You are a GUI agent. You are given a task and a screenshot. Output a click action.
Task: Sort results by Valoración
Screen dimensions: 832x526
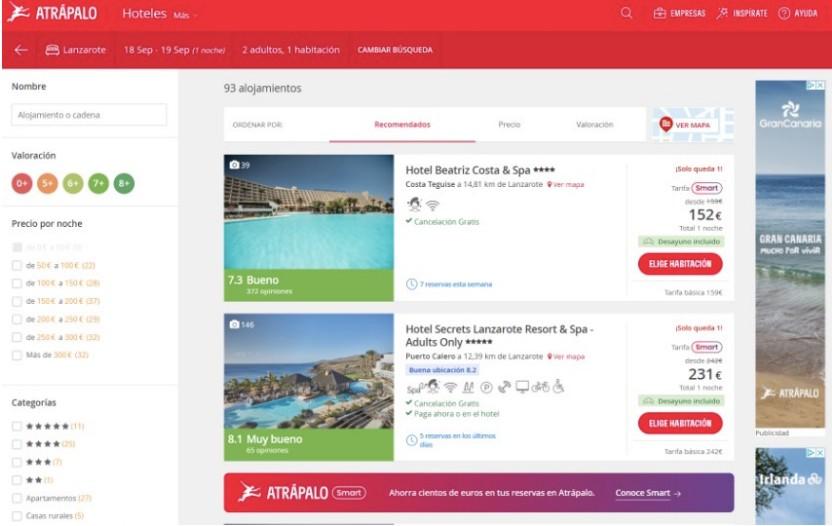click(594, 125)
